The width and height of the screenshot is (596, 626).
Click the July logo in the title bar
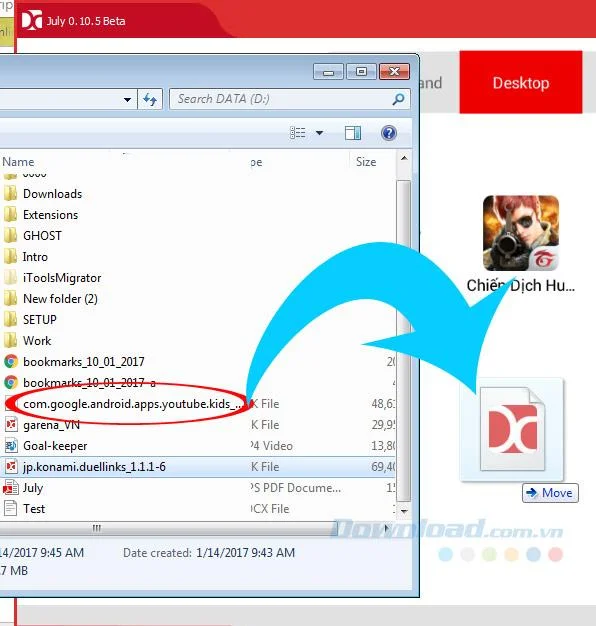(x=32, y=21)
